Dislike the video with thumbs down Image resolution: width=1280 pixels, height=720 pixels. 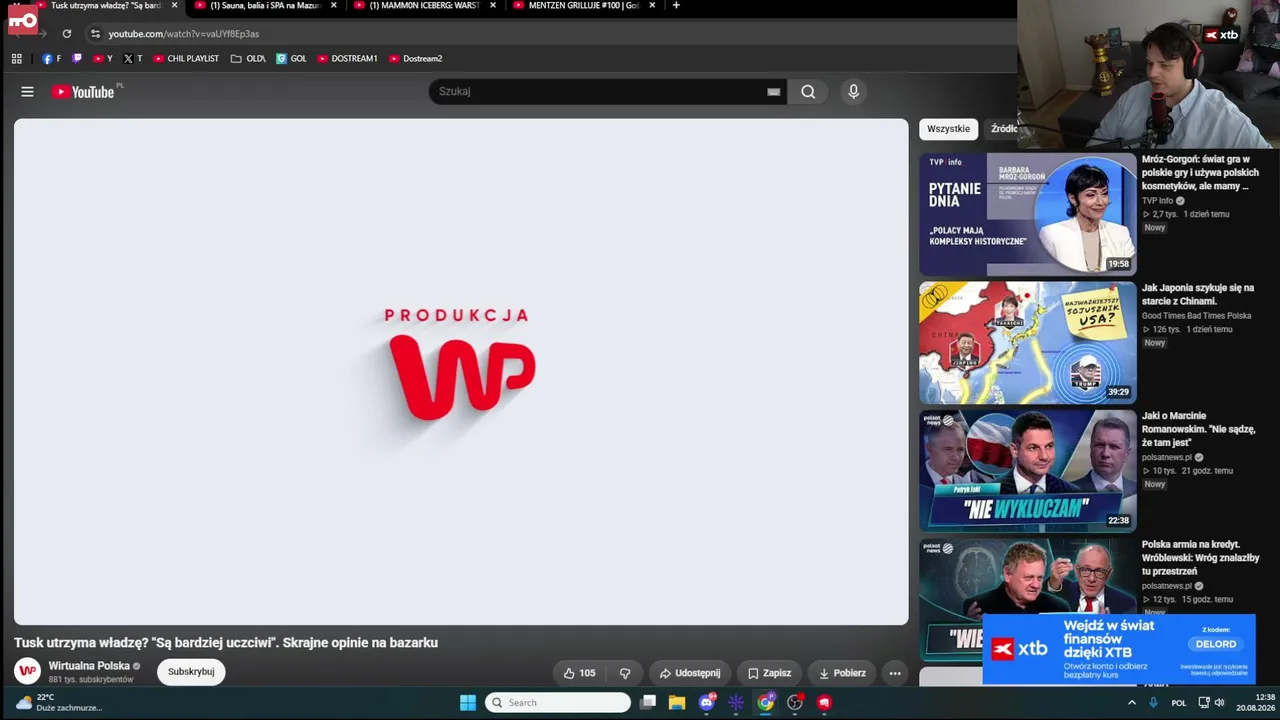(625, 673)
